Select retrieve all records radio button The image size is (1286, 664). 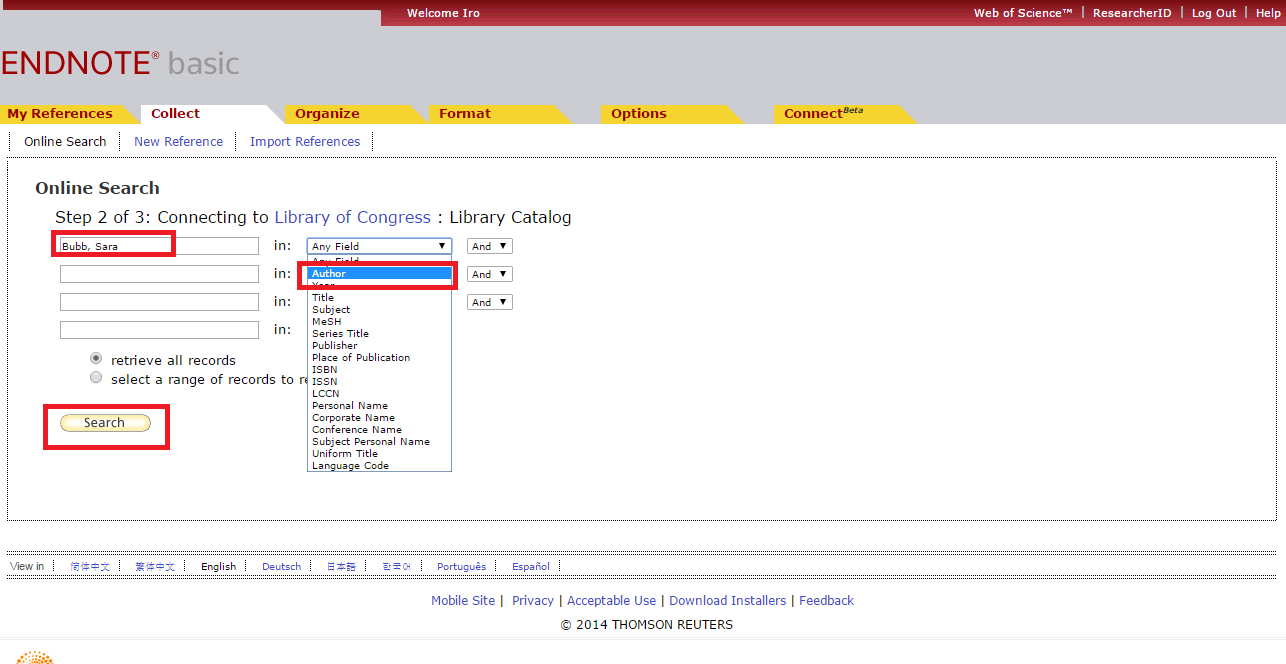(96, 358)
